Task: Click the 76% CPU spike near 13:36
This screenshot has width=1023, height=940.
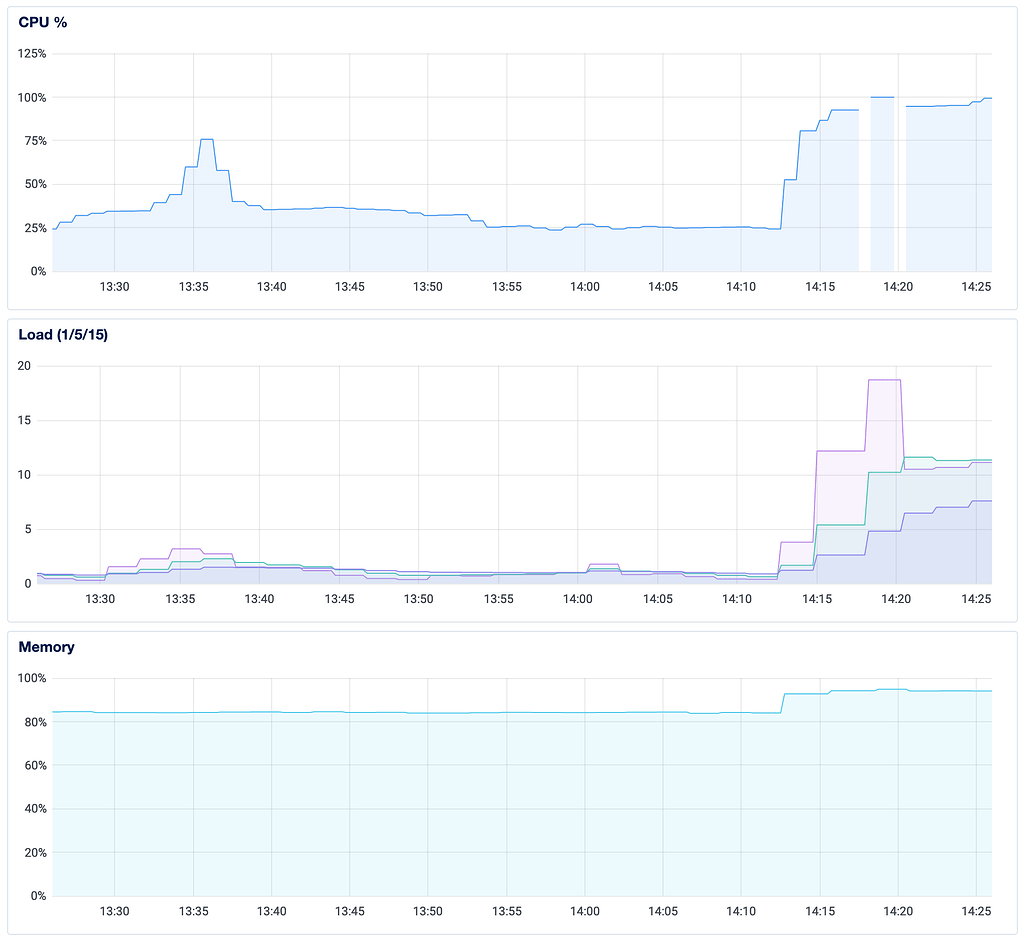Action: tap(207, 140)
